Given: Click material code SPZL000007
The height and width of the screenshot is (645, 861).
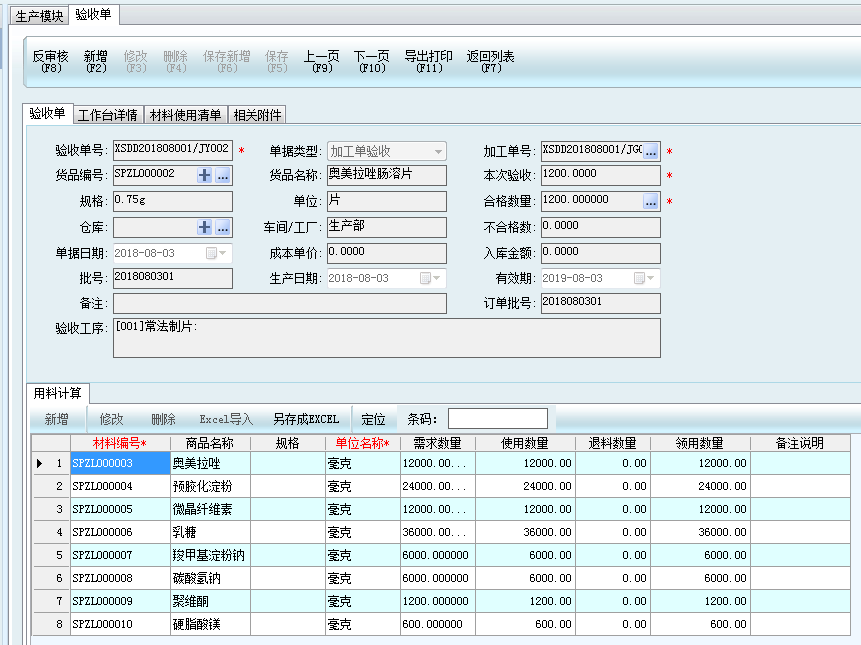Looking at the screenshot, I should click(x=120, y=556).
